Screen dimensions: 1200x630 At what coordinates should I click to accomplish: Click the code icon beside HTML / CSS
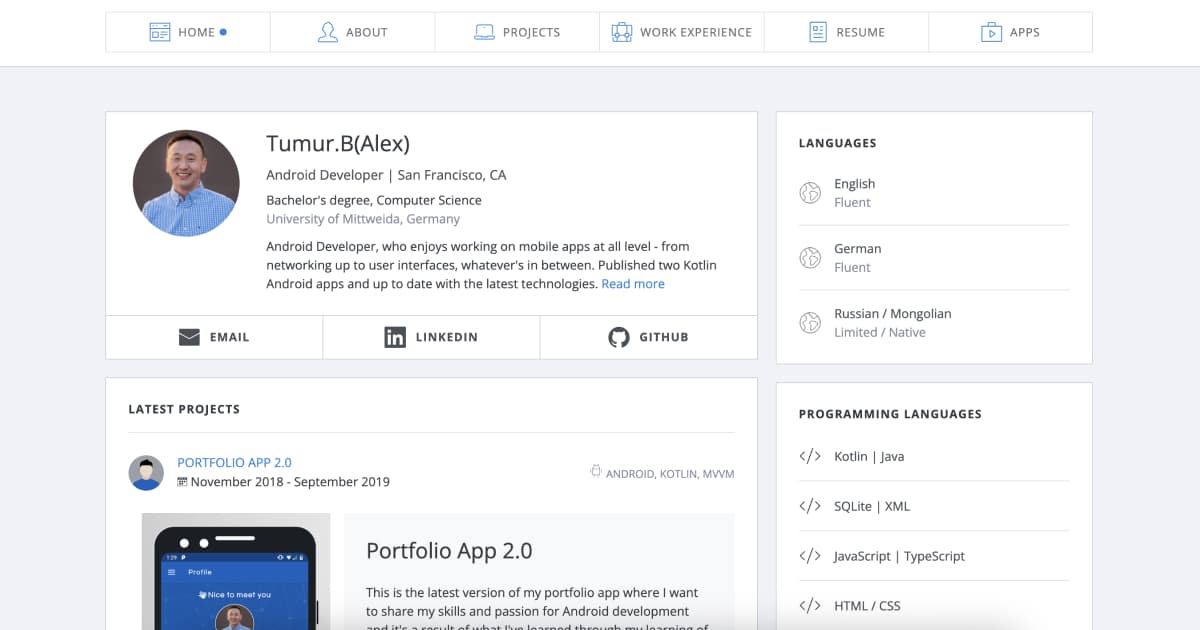click(809, 606)
